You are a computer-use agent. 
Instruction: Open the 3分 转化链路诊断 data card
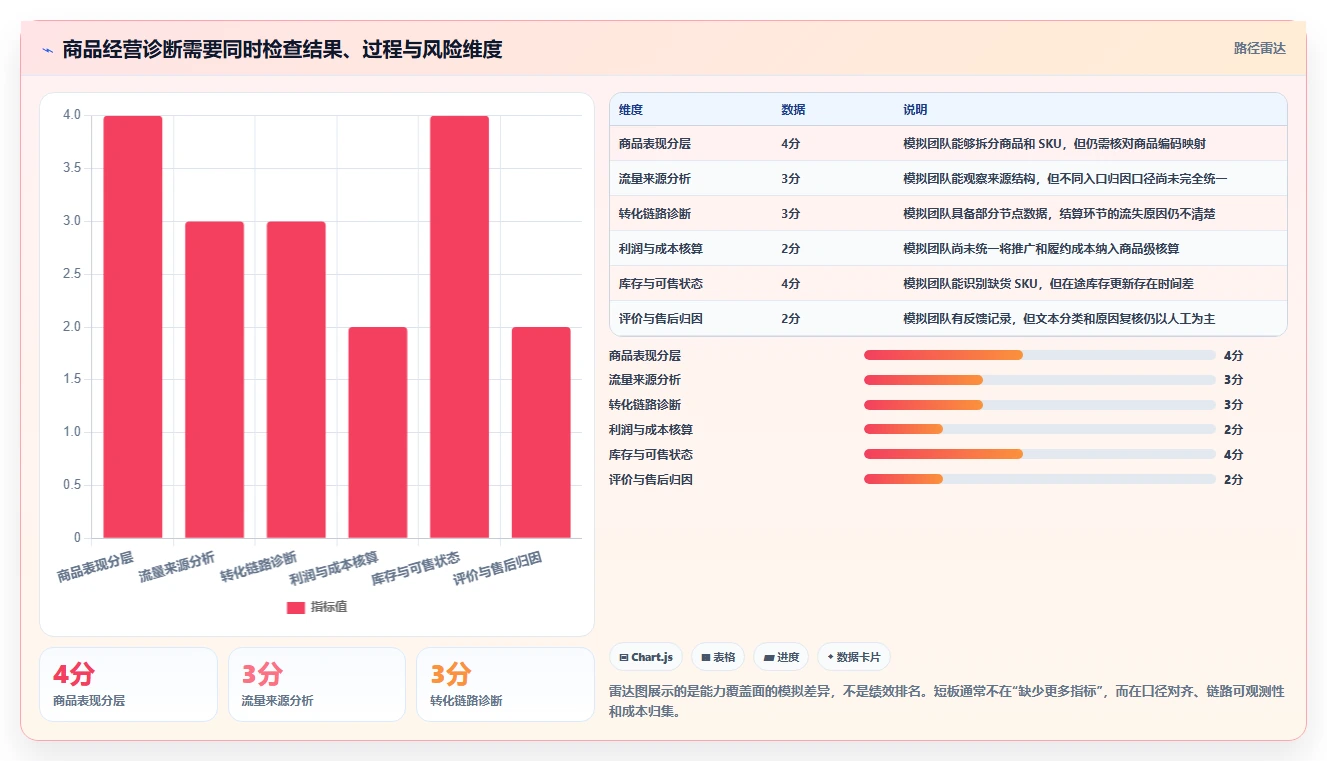pos(505,684)
